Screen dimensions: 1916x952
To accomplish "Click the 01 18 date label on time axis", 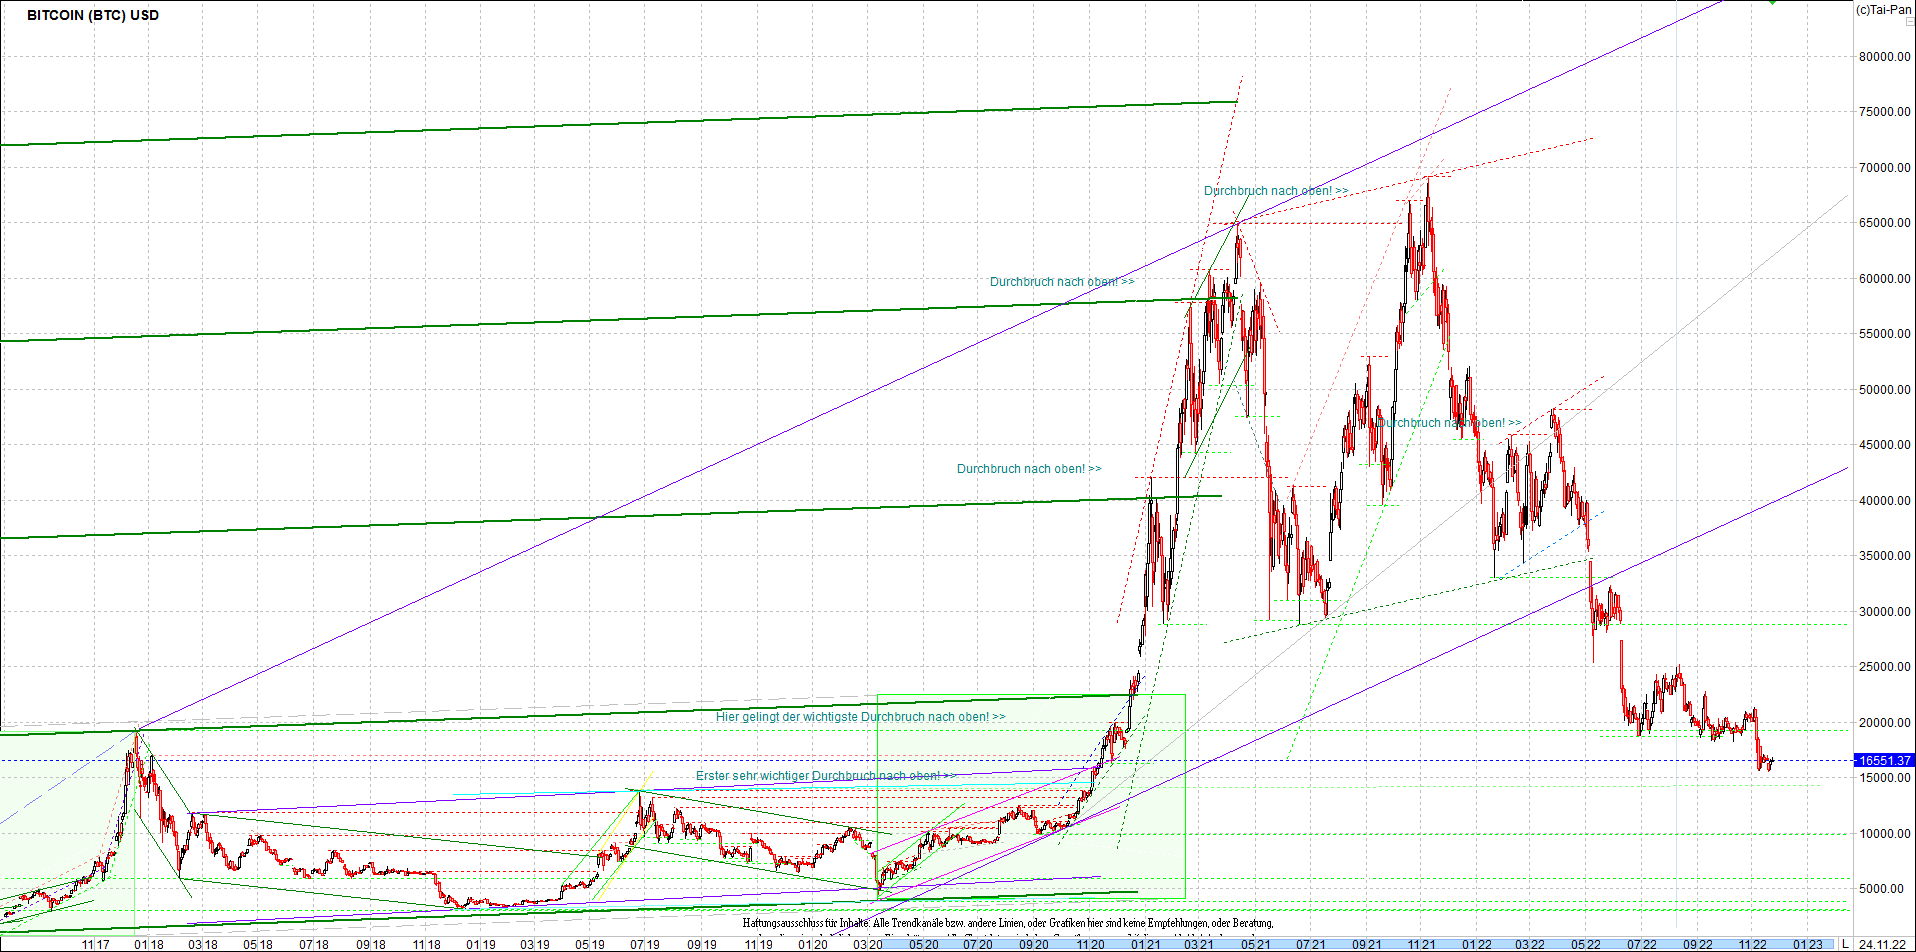I will click(149, 944).
